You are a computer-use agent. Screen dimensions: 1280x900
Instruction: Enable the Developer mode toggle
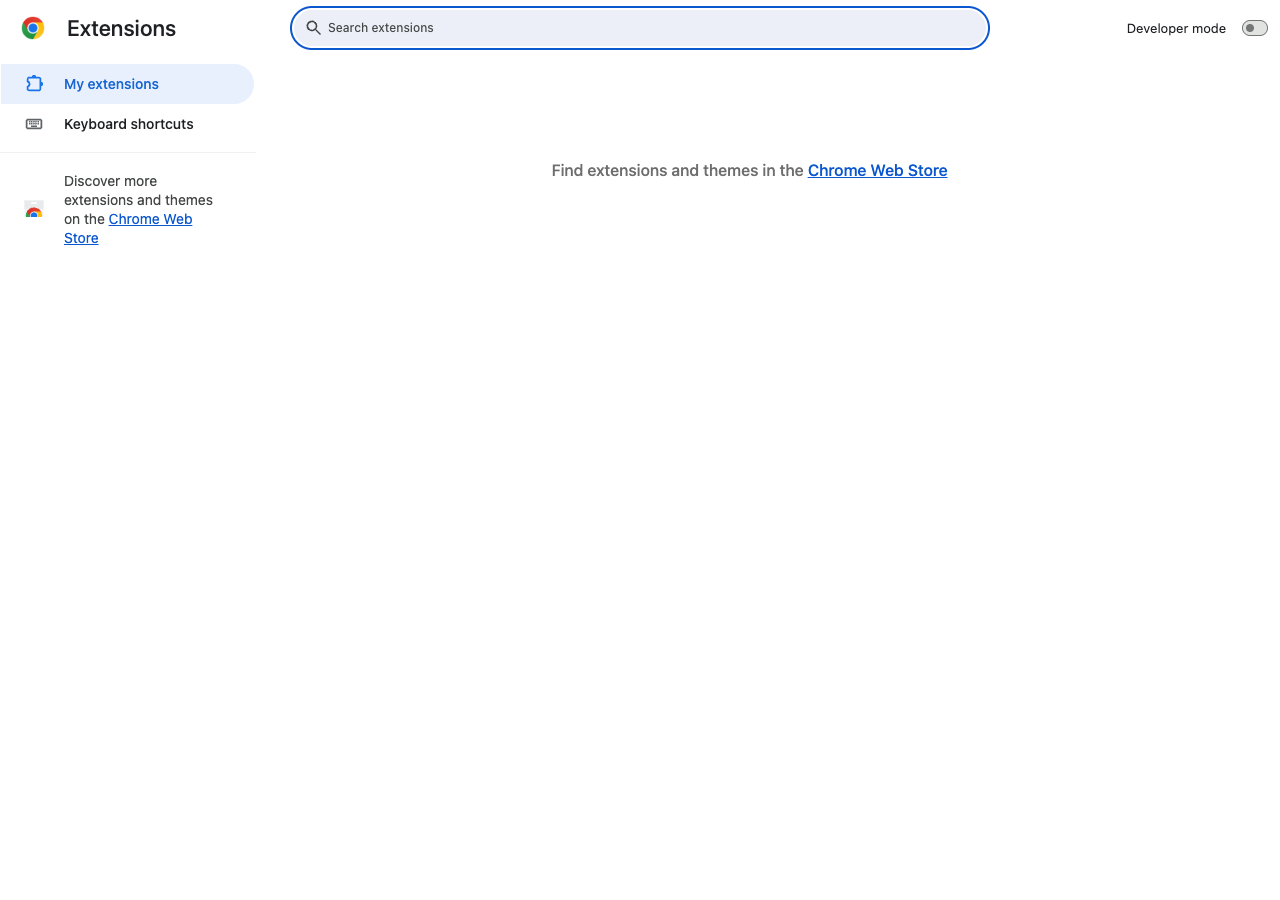pyautogui.click(x=1254, y=28)
